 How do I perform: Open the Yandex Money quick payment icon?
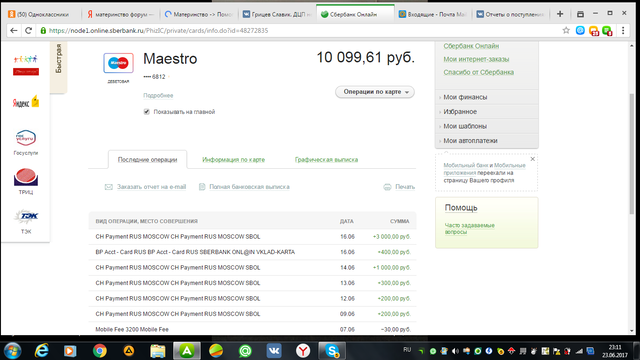[x=26, y=102]
